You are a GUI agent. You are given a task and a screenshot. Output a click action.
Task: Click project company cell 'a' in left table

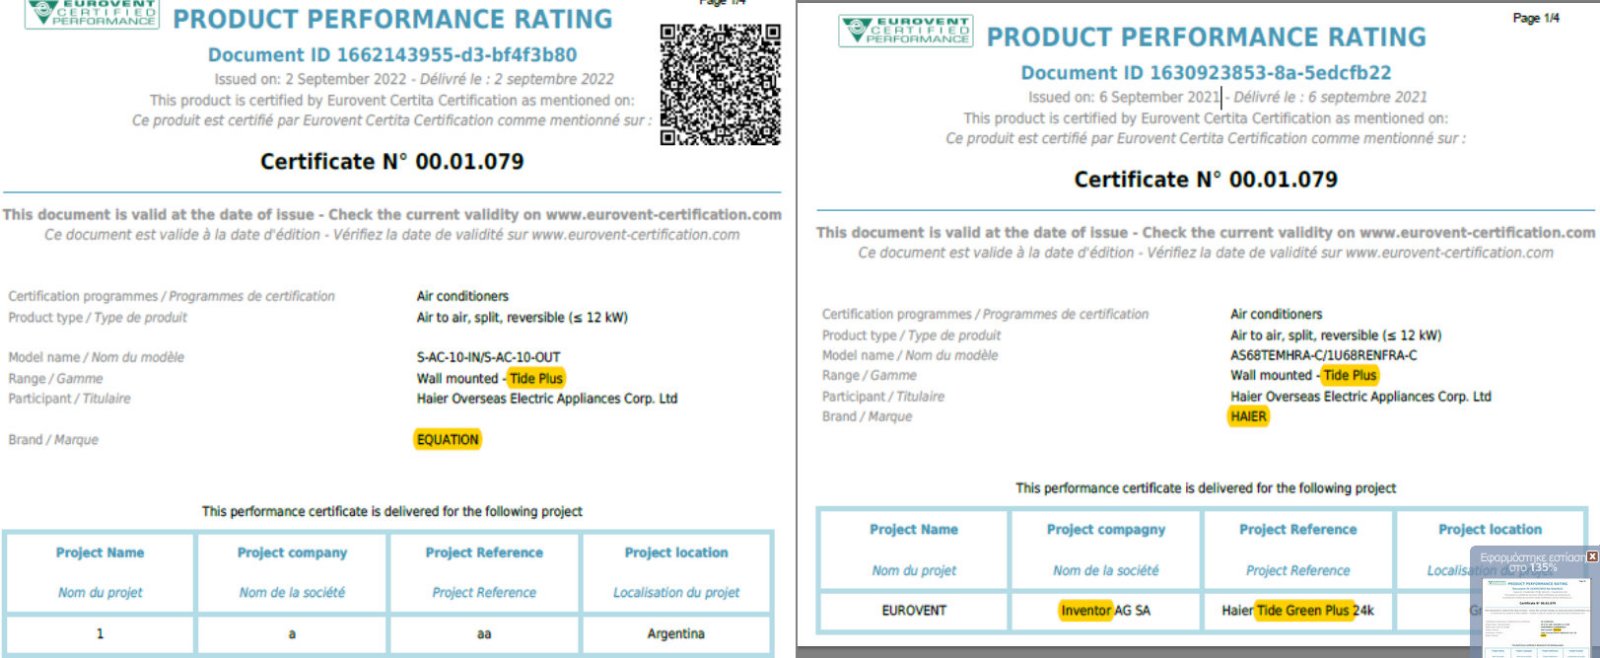point(292,634)
